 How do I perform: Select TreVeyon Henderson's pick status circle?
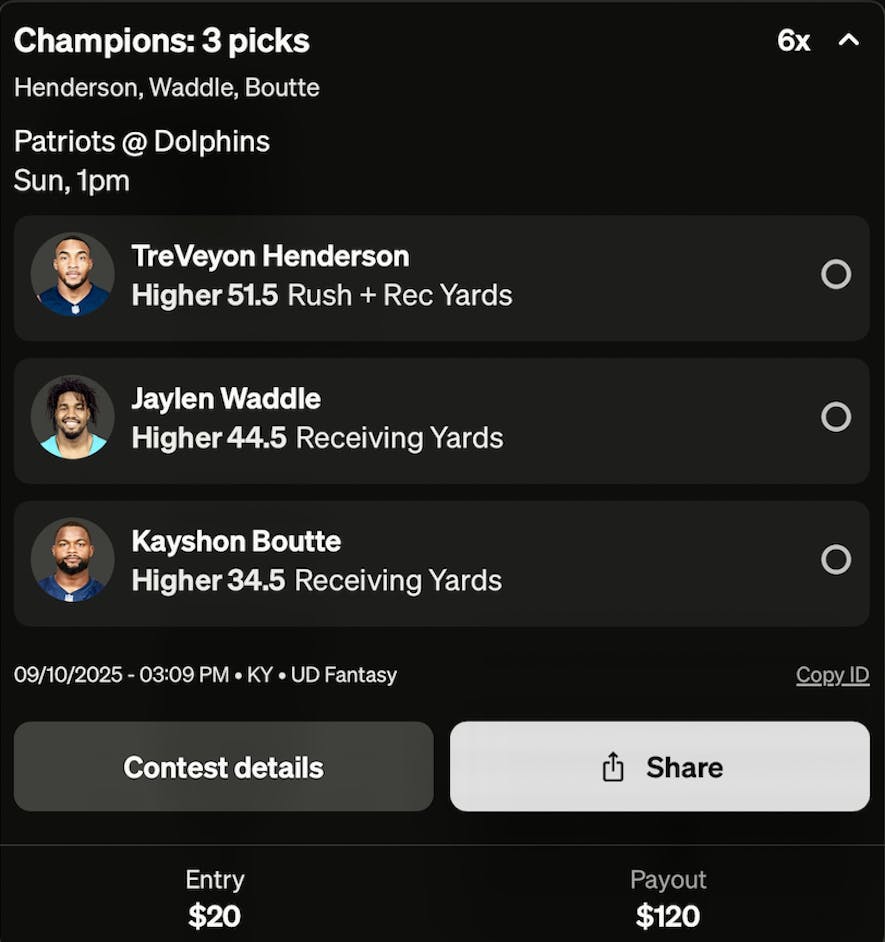pos(836,275)
